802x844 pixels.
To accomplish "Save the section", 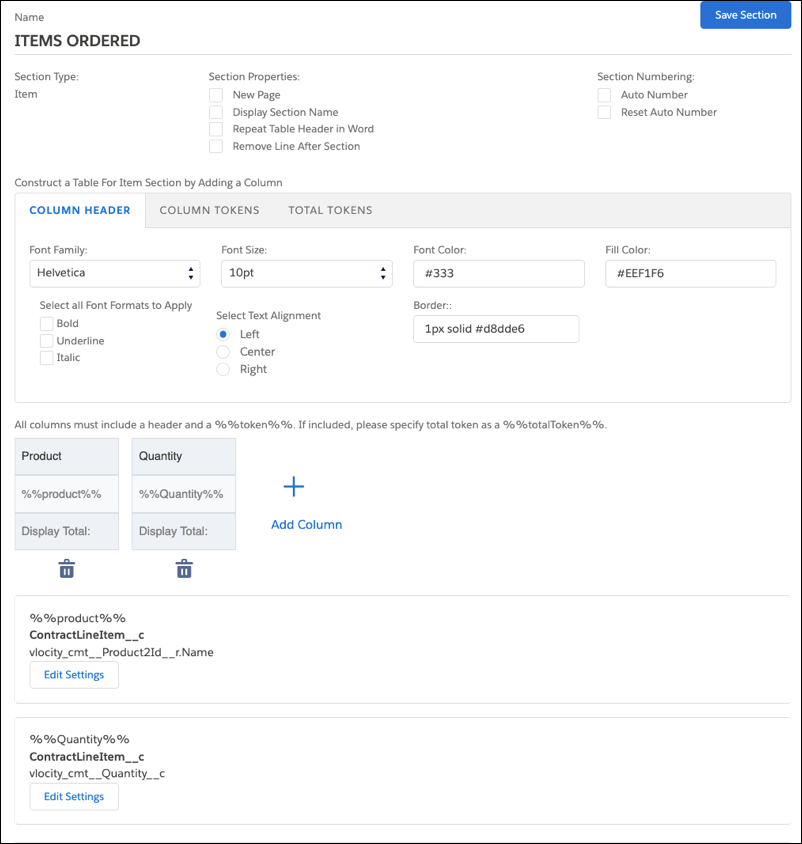I will coord(745,15).
